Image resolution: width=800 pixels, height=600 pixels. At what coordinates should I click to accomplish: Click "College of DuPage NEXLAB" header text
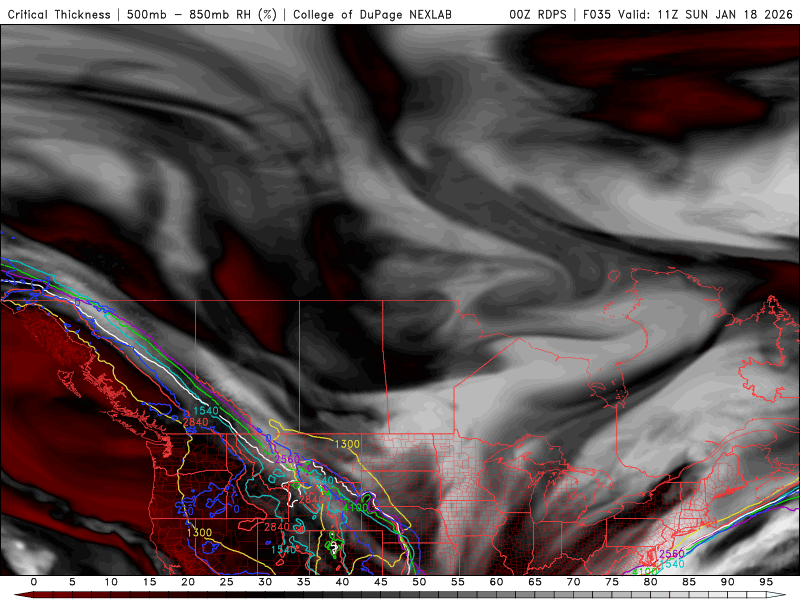[372, 14]
